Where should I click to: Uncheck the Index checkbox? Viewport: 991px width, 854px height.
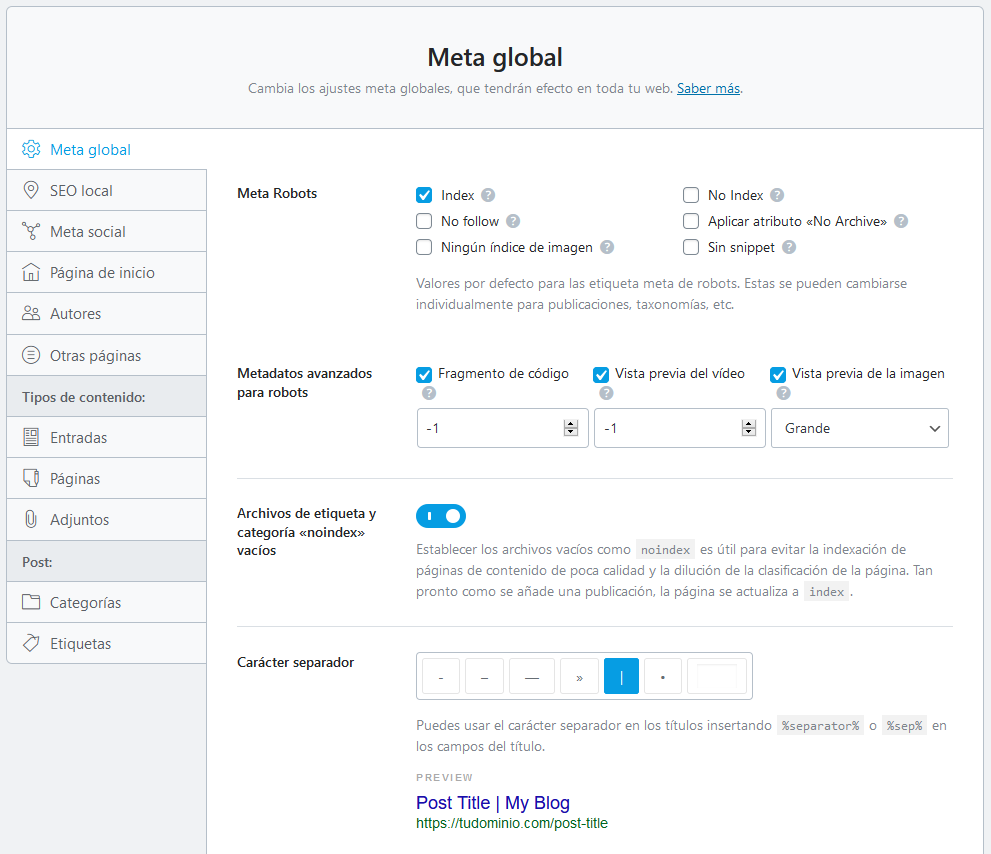pyautogui.click(x=424, y=195)
